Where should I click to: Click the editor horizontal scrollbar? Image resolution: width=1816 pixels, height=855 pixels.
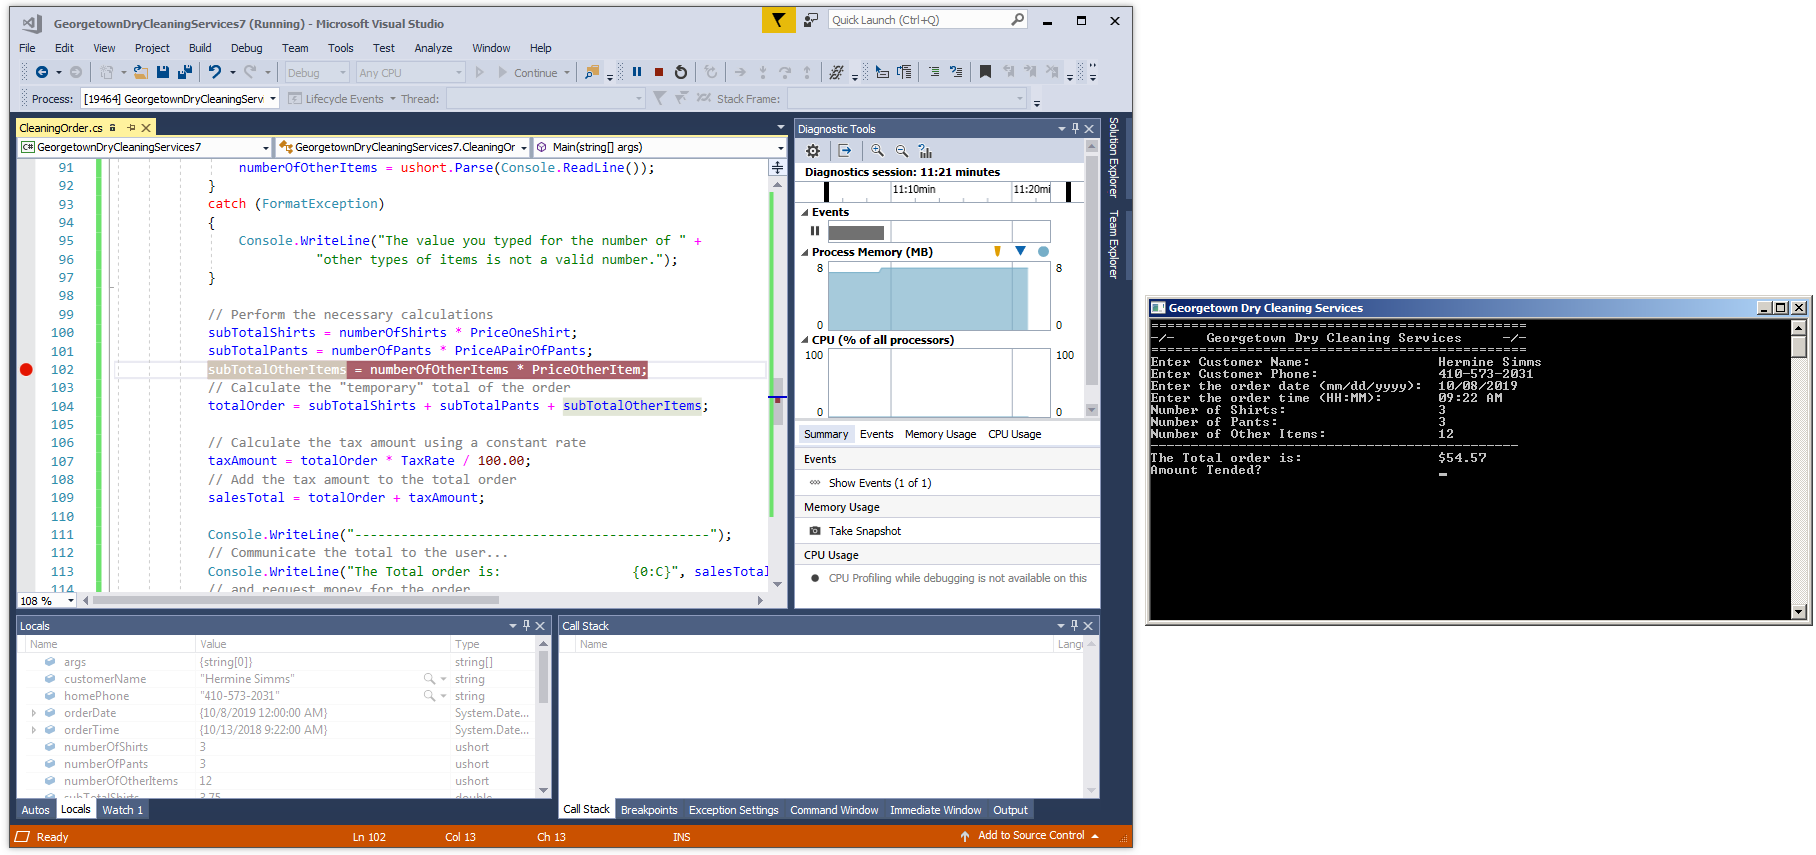pyautogui.click(x=424, y=601)
